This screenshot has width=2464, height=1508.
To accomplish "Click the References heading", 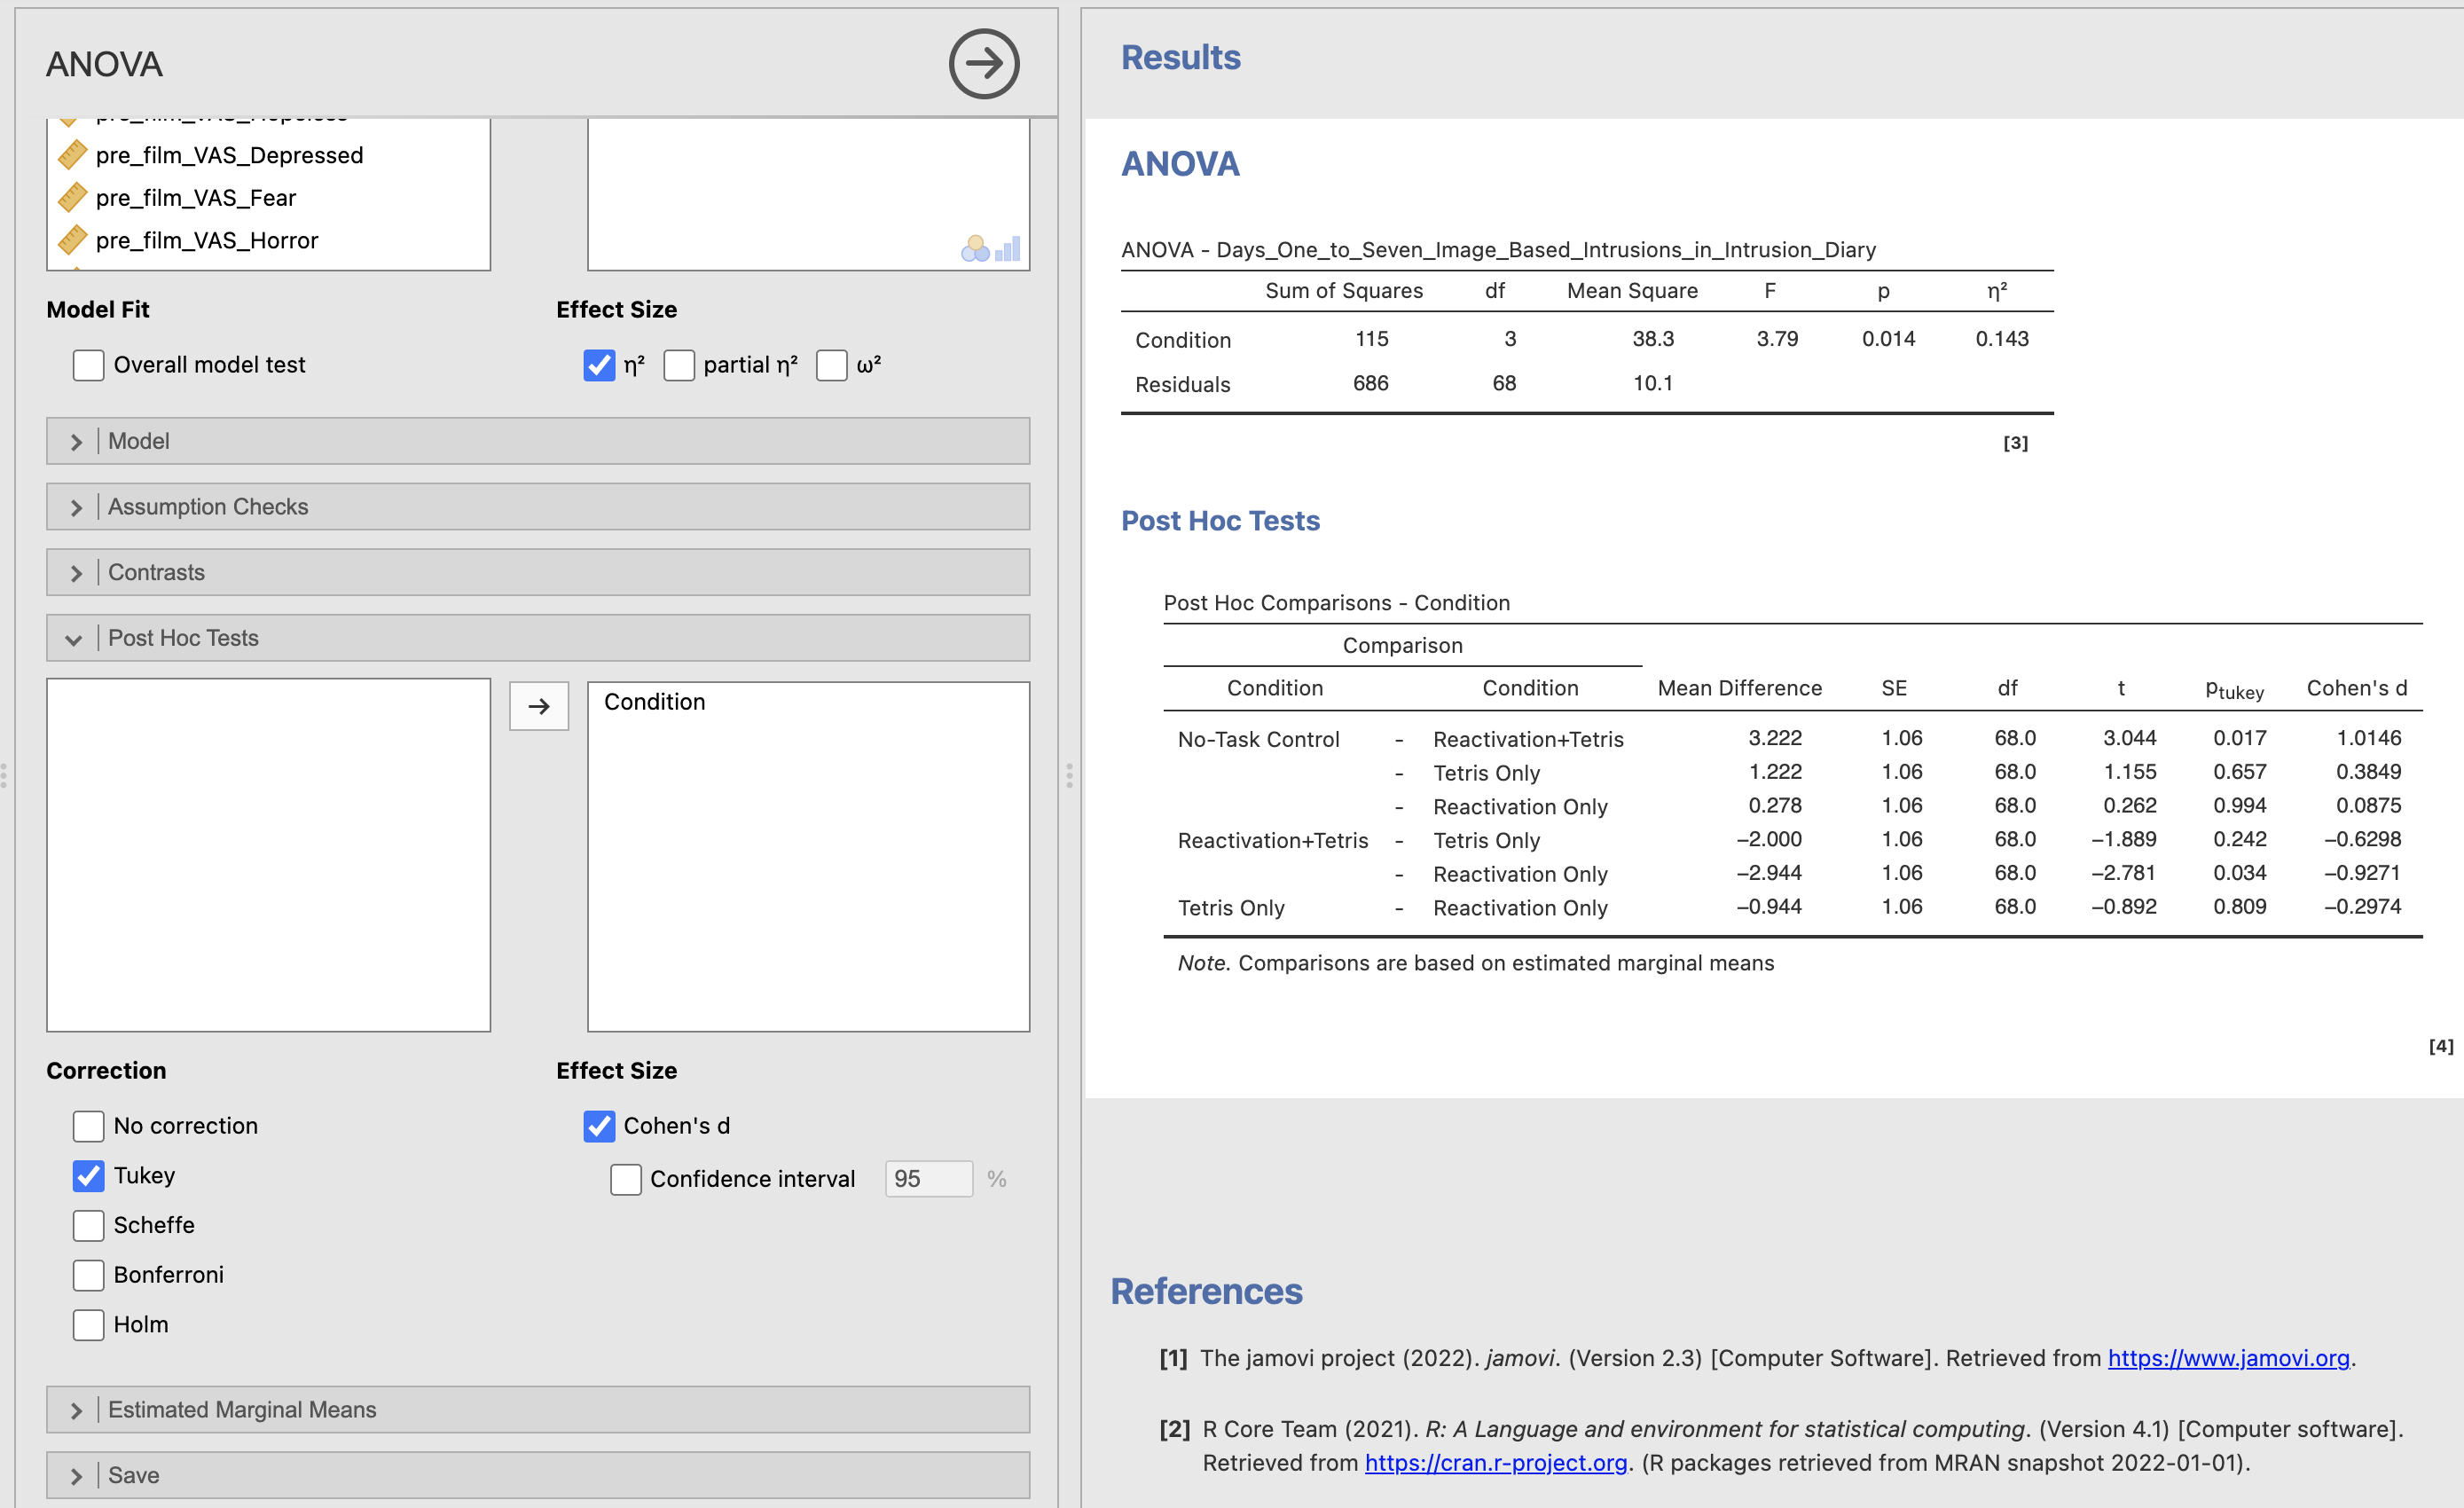I will tap(1207, 1291).
